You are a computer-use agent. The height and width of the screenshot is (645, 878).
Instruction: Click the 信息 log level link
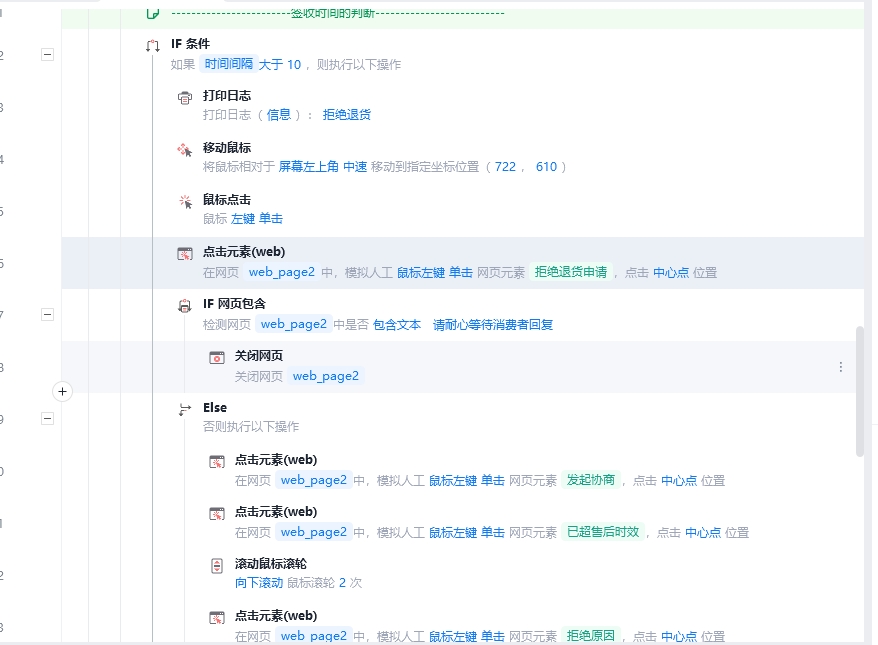click(x=279, y=115)
